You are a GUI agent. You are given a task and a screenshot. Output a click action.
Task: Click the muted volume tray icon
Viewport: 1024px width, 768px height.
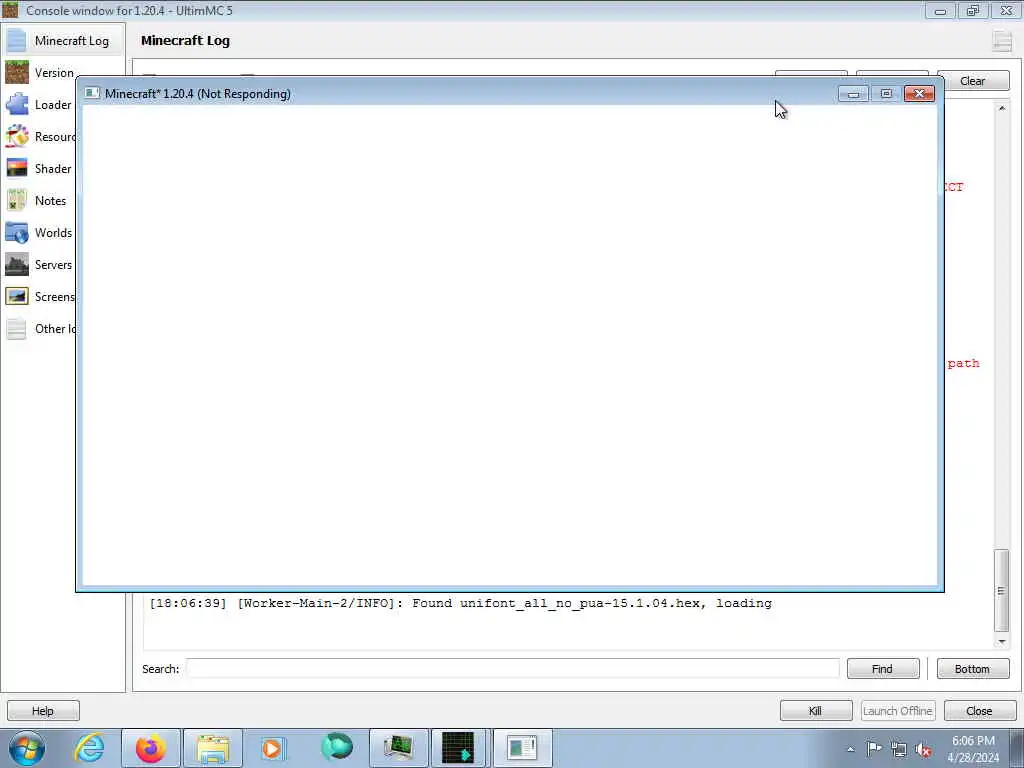coord(923,750)
